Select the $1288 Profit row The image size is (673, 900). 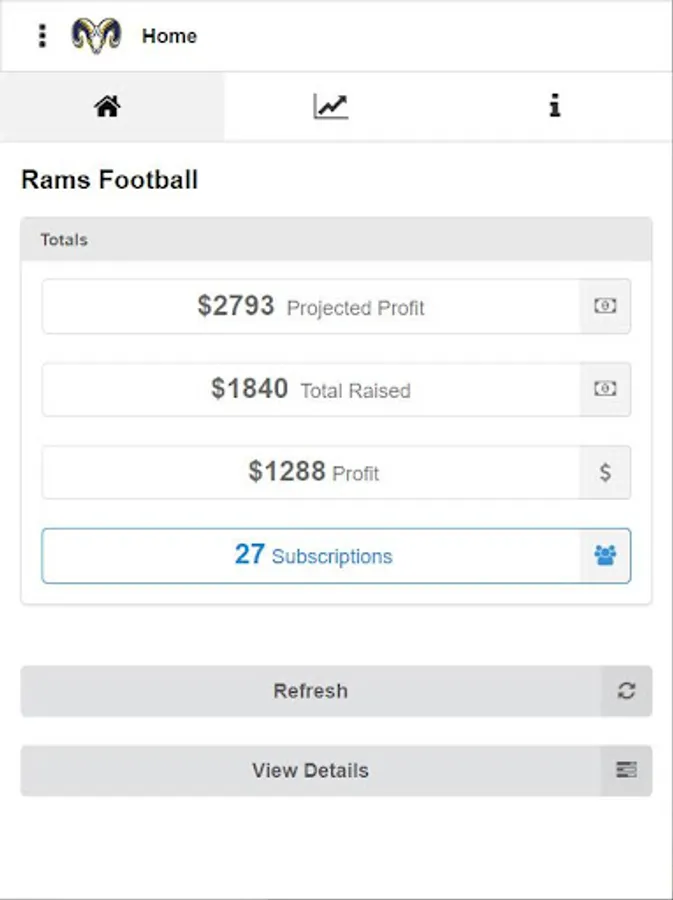coord(312,472)
